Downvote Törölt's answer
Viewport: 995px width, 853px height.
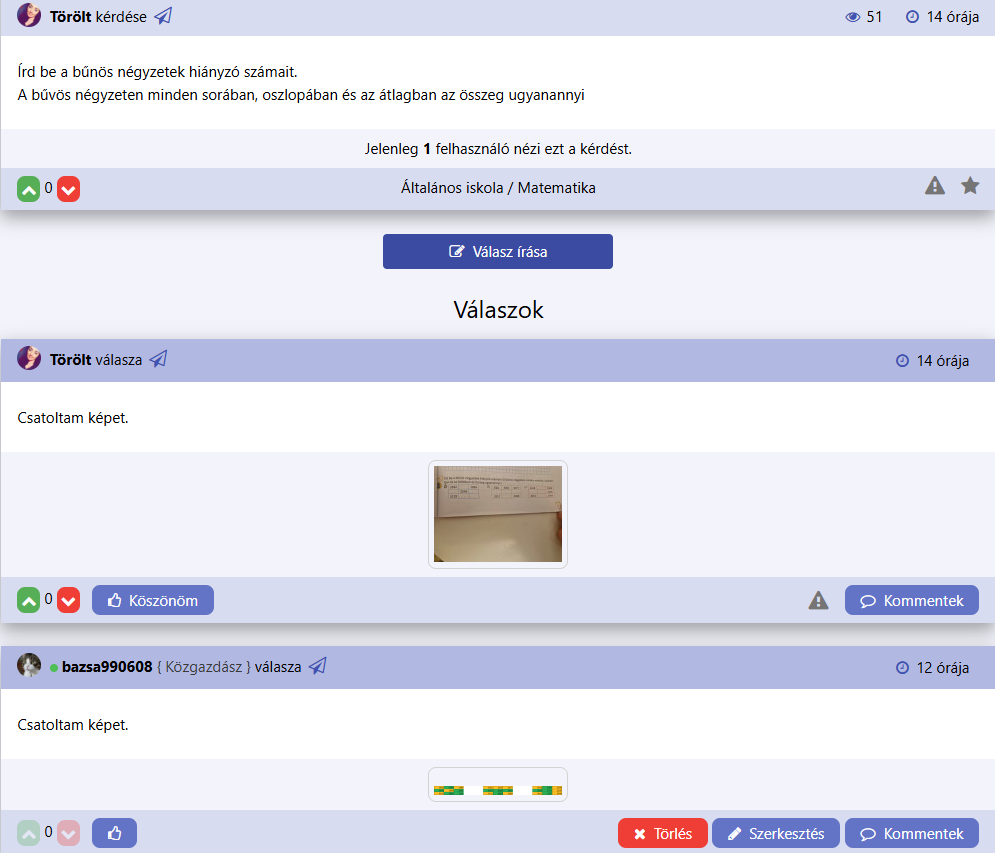(x=68, y=600)
